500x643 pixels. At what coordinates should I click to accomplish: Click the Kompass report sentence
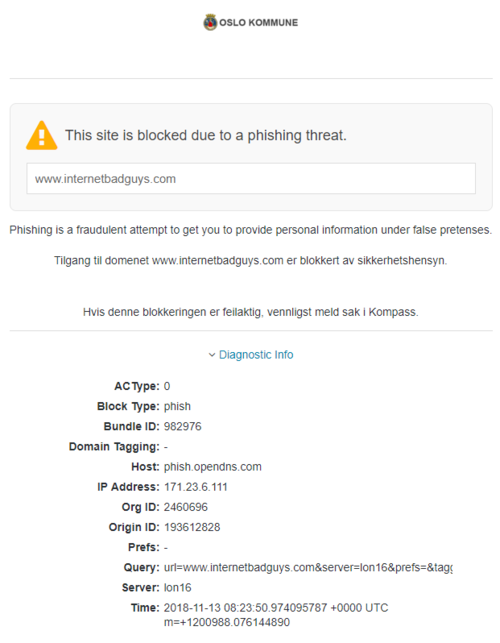click(x=251, y=312)
